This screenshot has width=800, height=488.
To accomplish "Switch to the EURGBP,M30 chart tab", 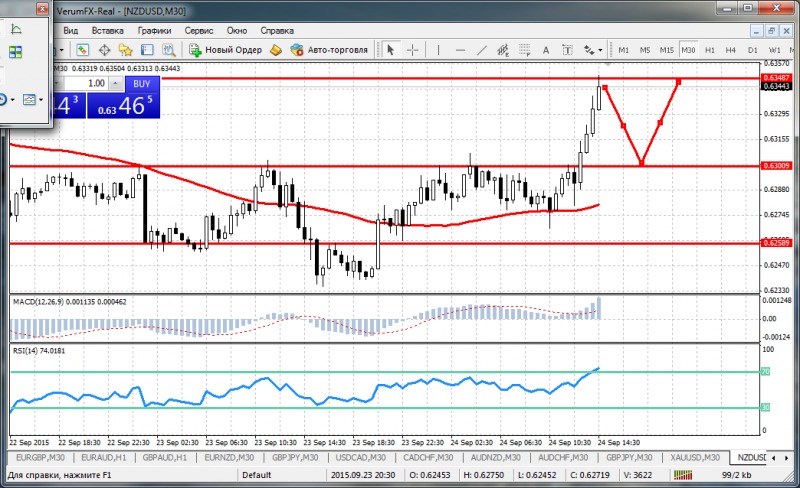I will pyautogui.click(x=40, y=457).
